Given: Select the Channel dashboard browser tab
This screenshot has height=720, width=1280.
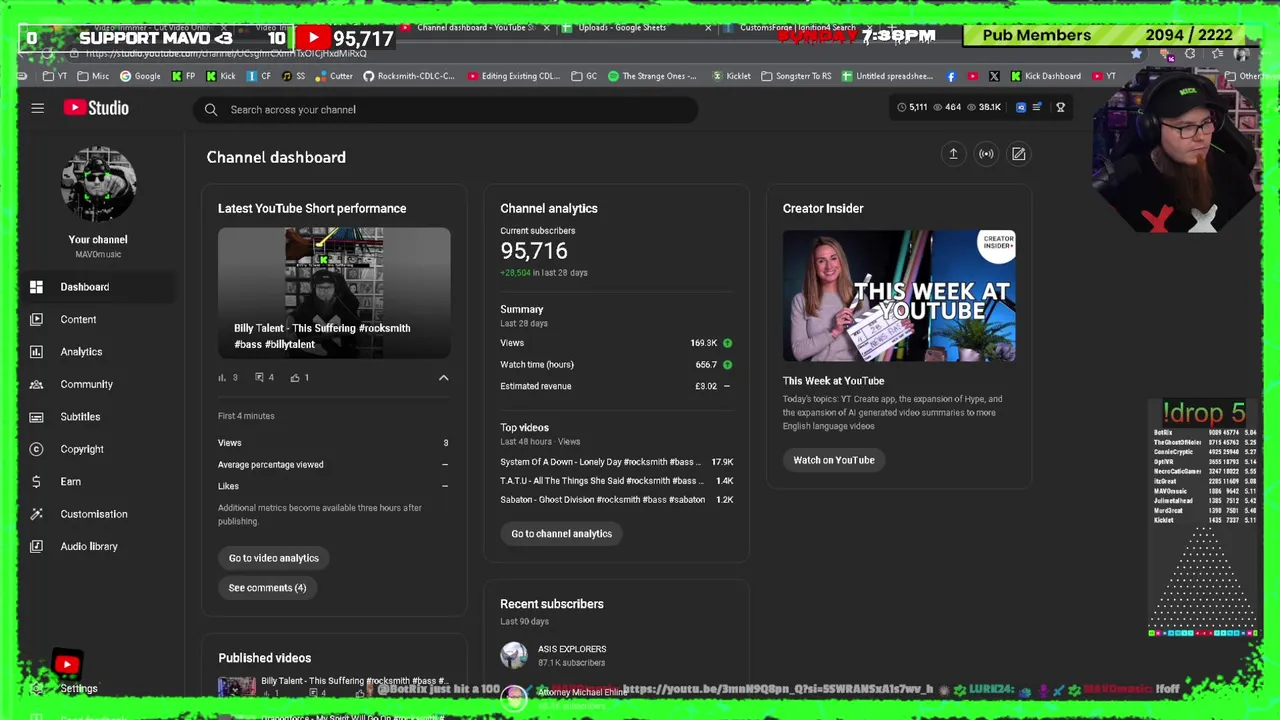Looking at the screenshot, I should (473, 28).
